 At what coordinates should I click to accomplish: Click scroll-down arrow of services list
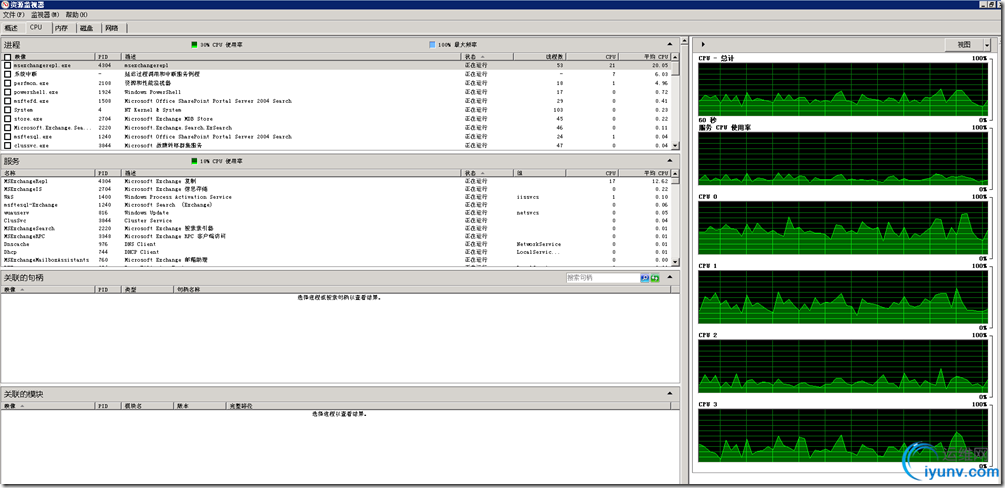[675, 264]
